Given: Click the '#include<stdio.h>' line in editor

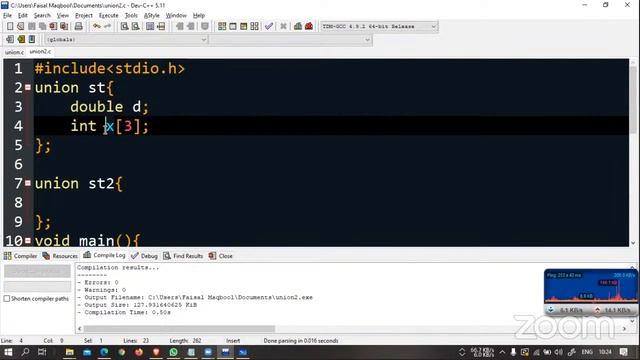Looking at the screenshot, I should [x=110, y=68].
